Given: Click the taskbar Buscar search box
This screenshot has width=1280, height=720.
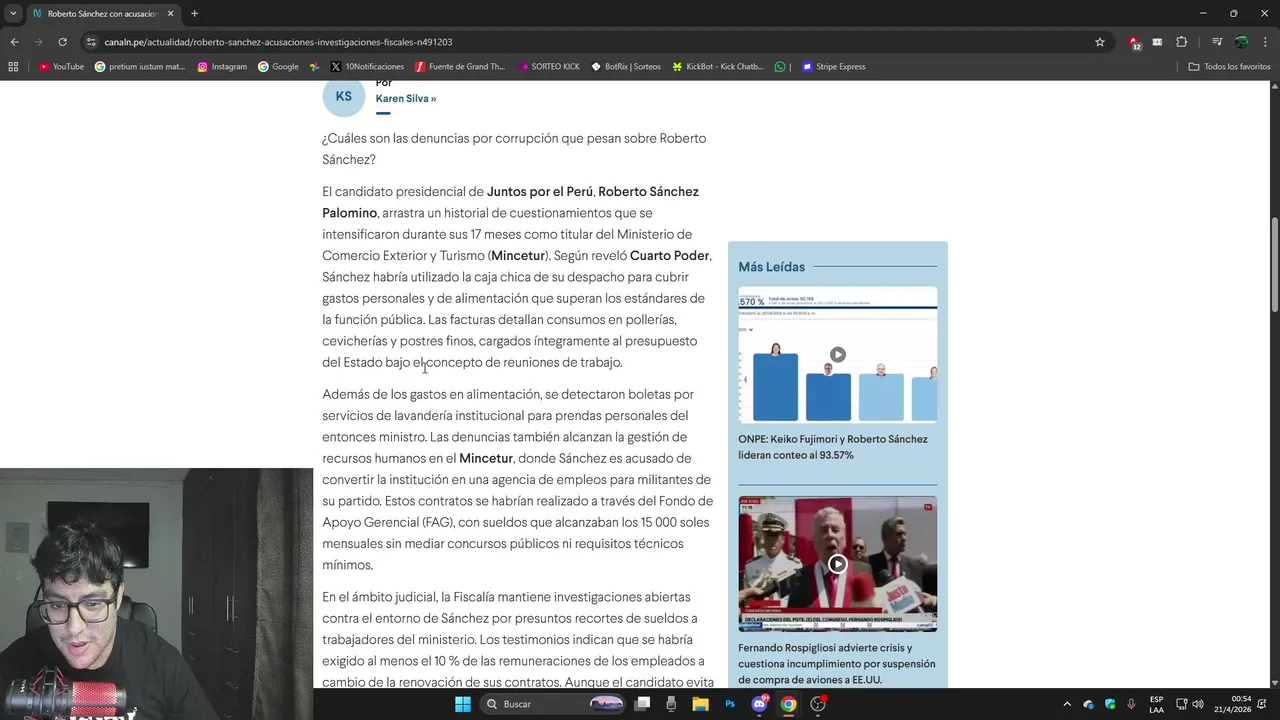Looking at the screenshot, I should [x=553, y=704].
